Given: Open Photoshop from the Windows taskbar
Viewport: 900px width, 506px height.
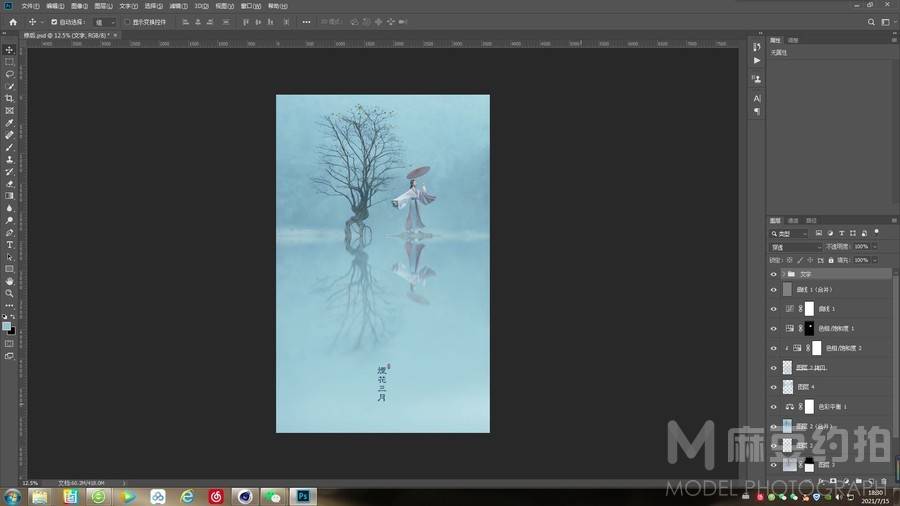Looking at the screenshot, I should [x=303, y=496].
